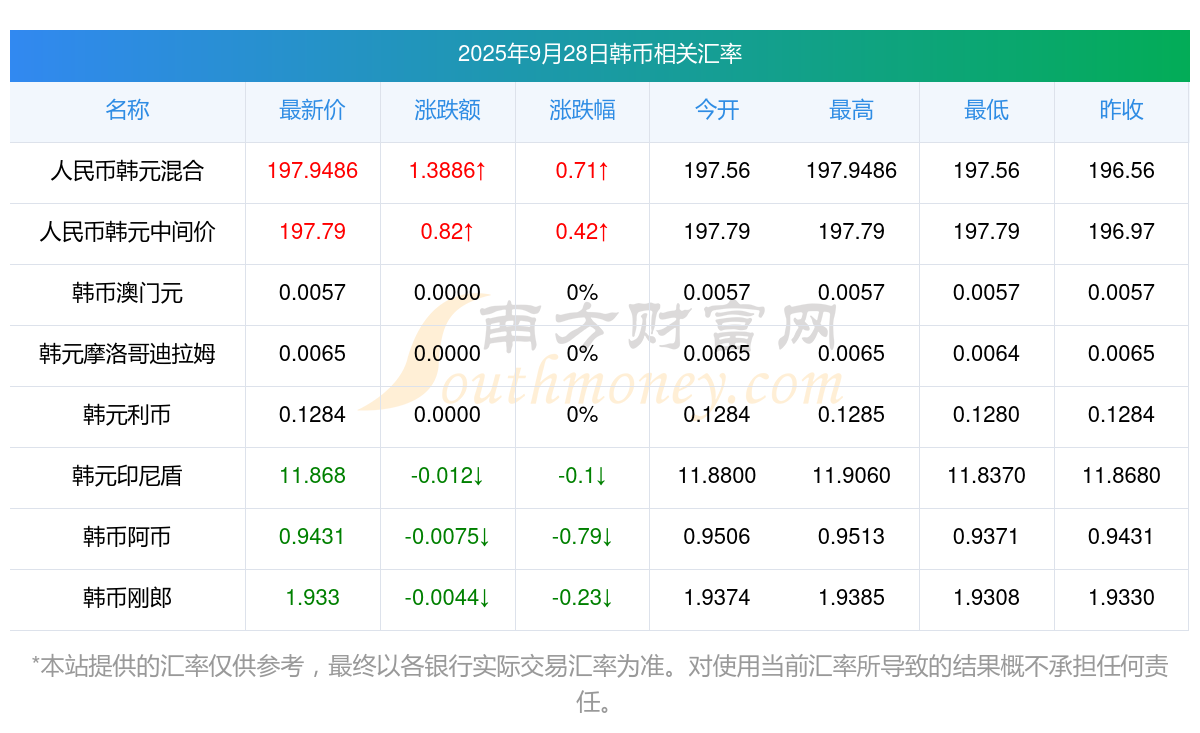
Task: Click the change percent -0.1↓
Action: (582, 476)
